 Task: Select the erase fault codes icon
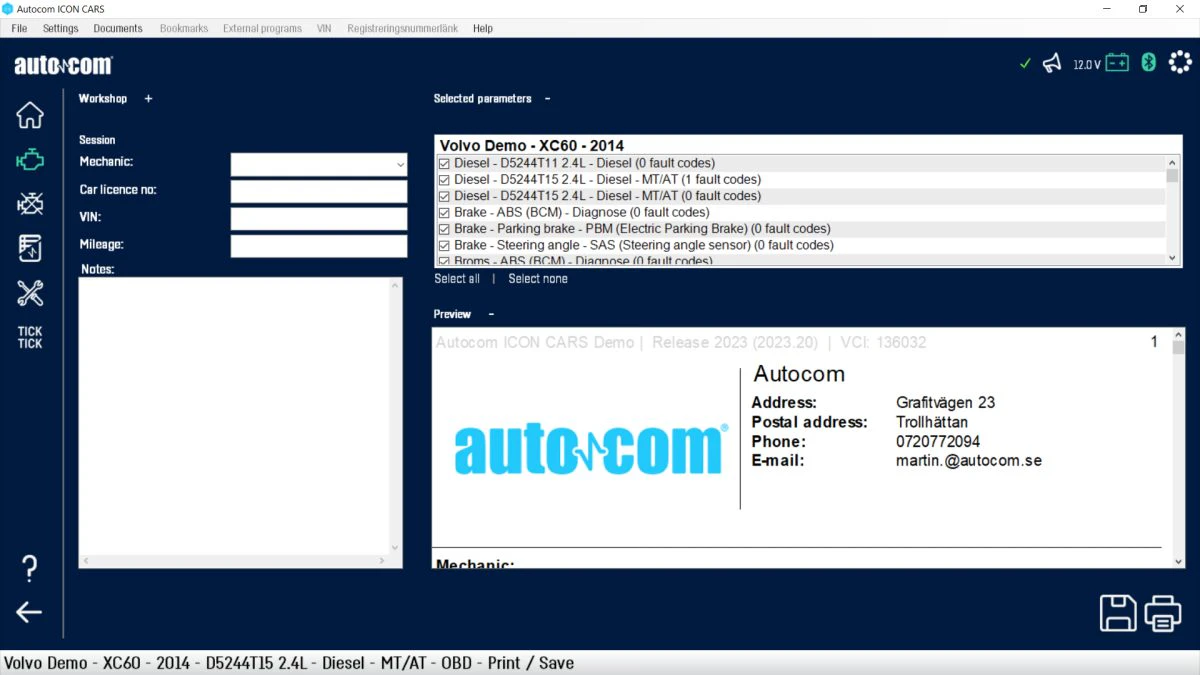pyautogui.click(x=30, y=202)
